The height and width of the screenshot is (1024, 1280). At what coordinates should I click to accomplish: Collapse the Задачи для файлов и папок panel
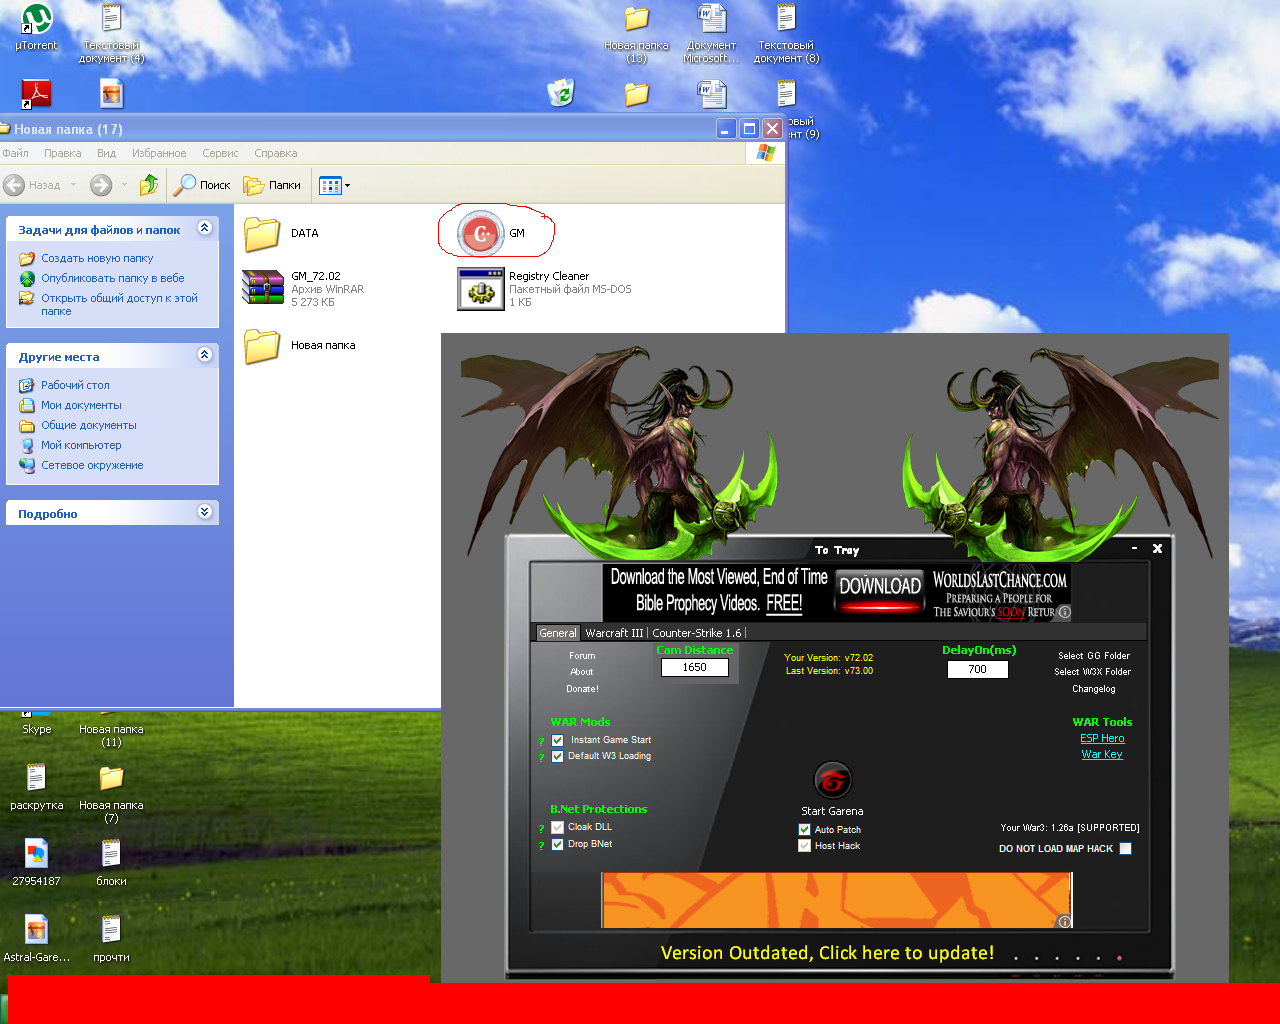[204, 228]
